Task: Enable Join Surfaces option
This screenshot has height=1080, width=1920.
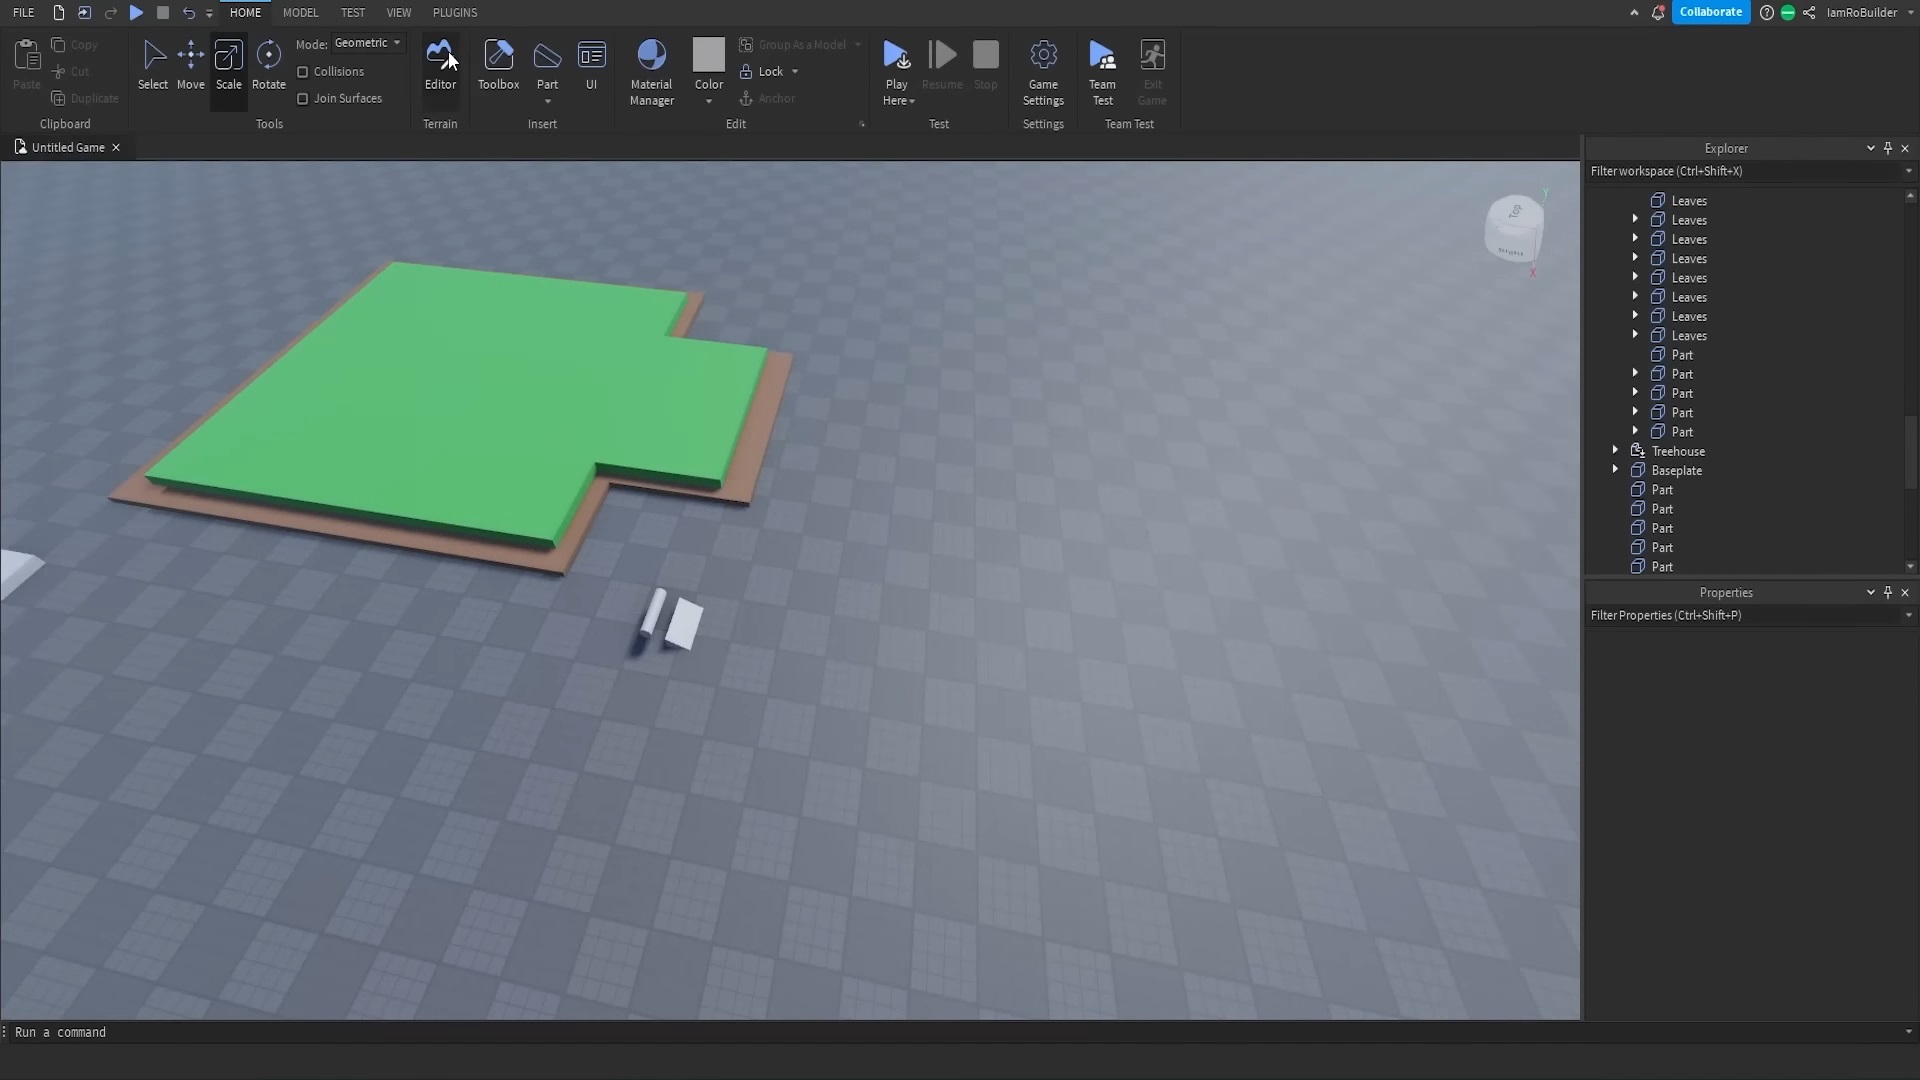Action: click(x=302, y=98)
